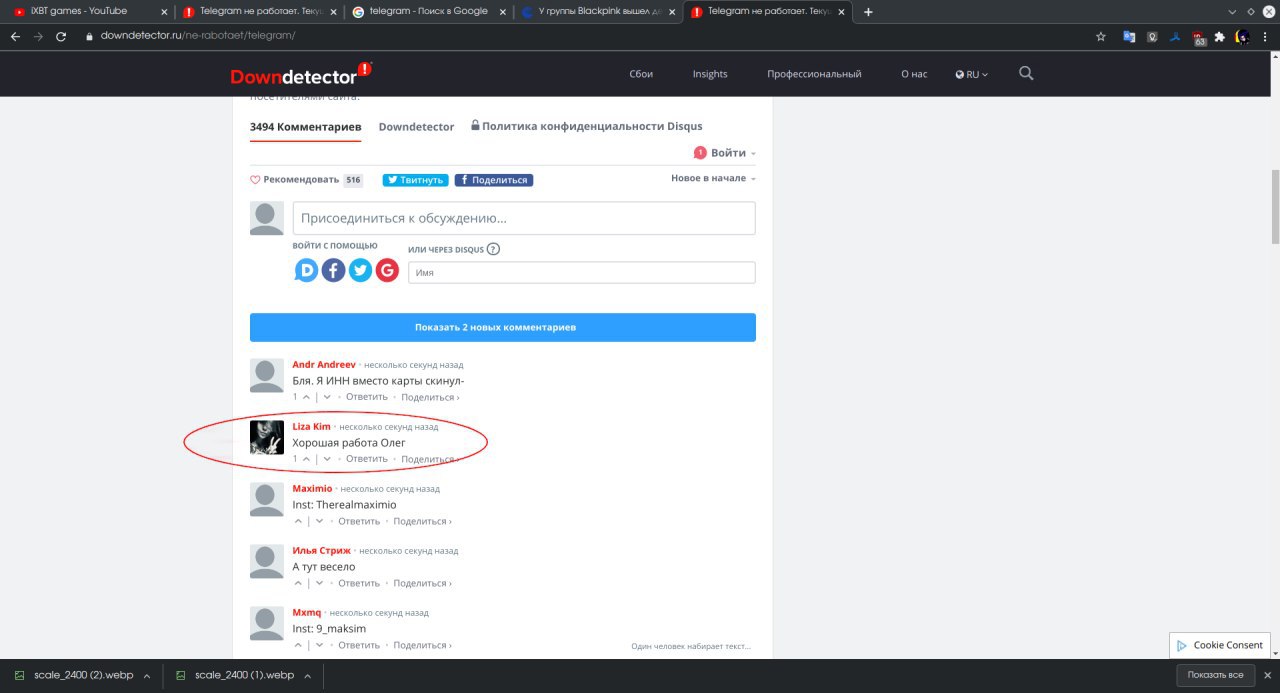Reply to Andr Andreev's comment
The width and height of the screenshot is (1280, 693).
367,397
